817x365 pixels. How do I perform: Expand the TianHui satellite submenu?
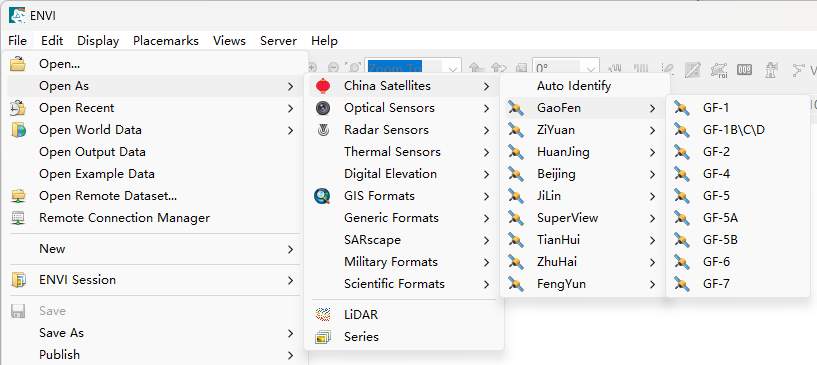pyautogui.click(x=584, y=240)
